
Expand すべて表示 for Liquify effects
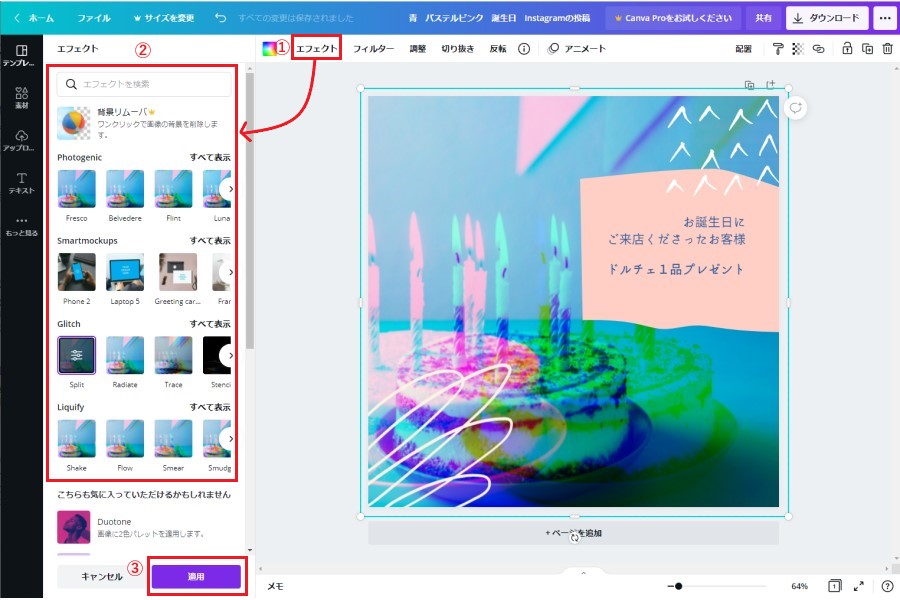click(x=210, y=408)
